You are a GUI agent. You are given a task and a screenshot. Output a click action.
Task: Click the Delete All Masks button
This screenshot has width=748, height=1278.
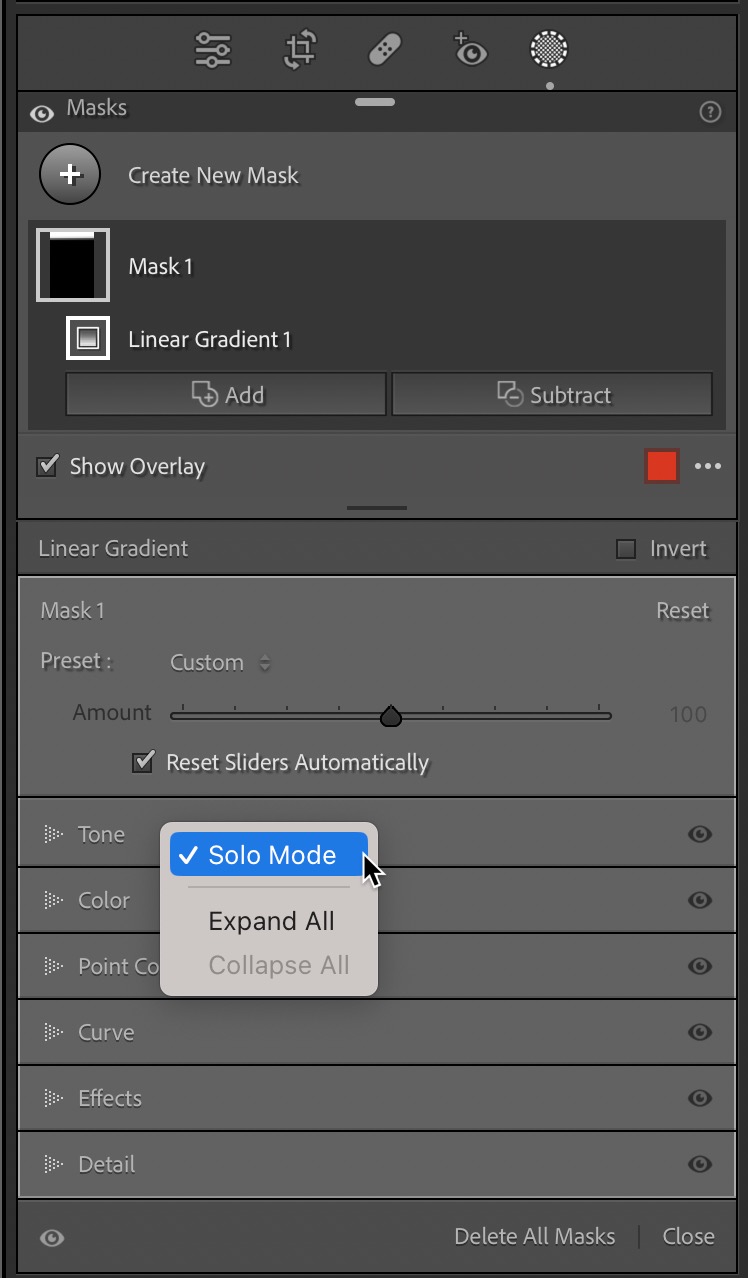point(535,1236)
